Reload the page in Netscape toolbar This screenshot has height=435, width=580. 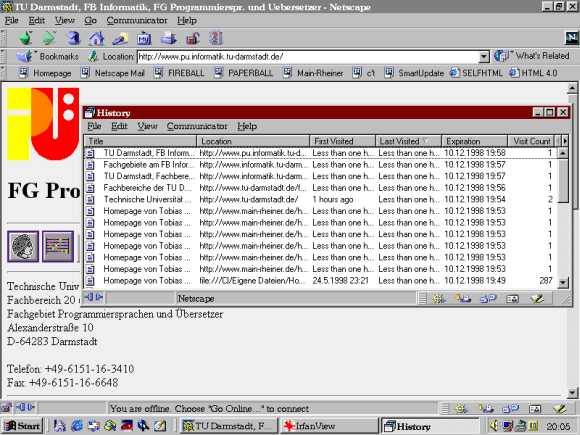(73, 38)
